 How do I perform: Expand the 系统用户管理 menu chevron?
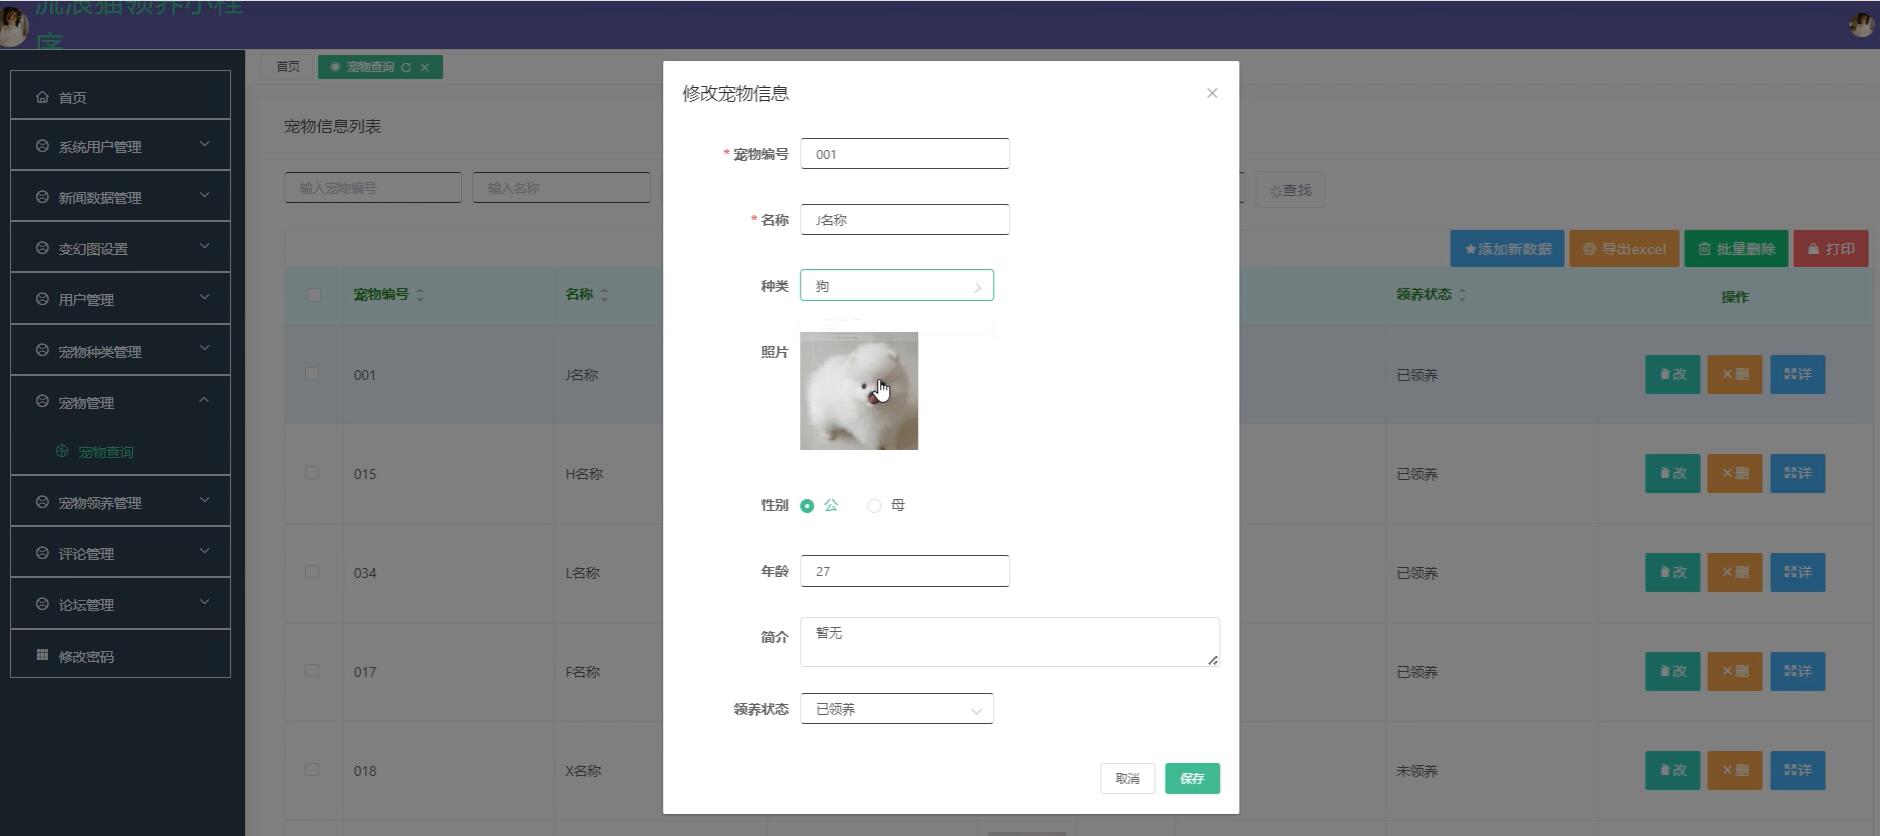tap(204, 144)
